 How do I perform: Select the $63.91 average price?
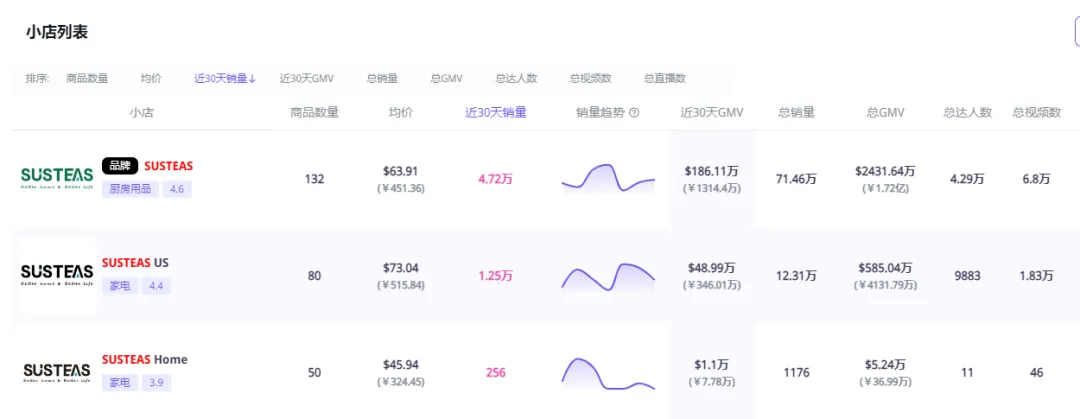pos(401,171)
